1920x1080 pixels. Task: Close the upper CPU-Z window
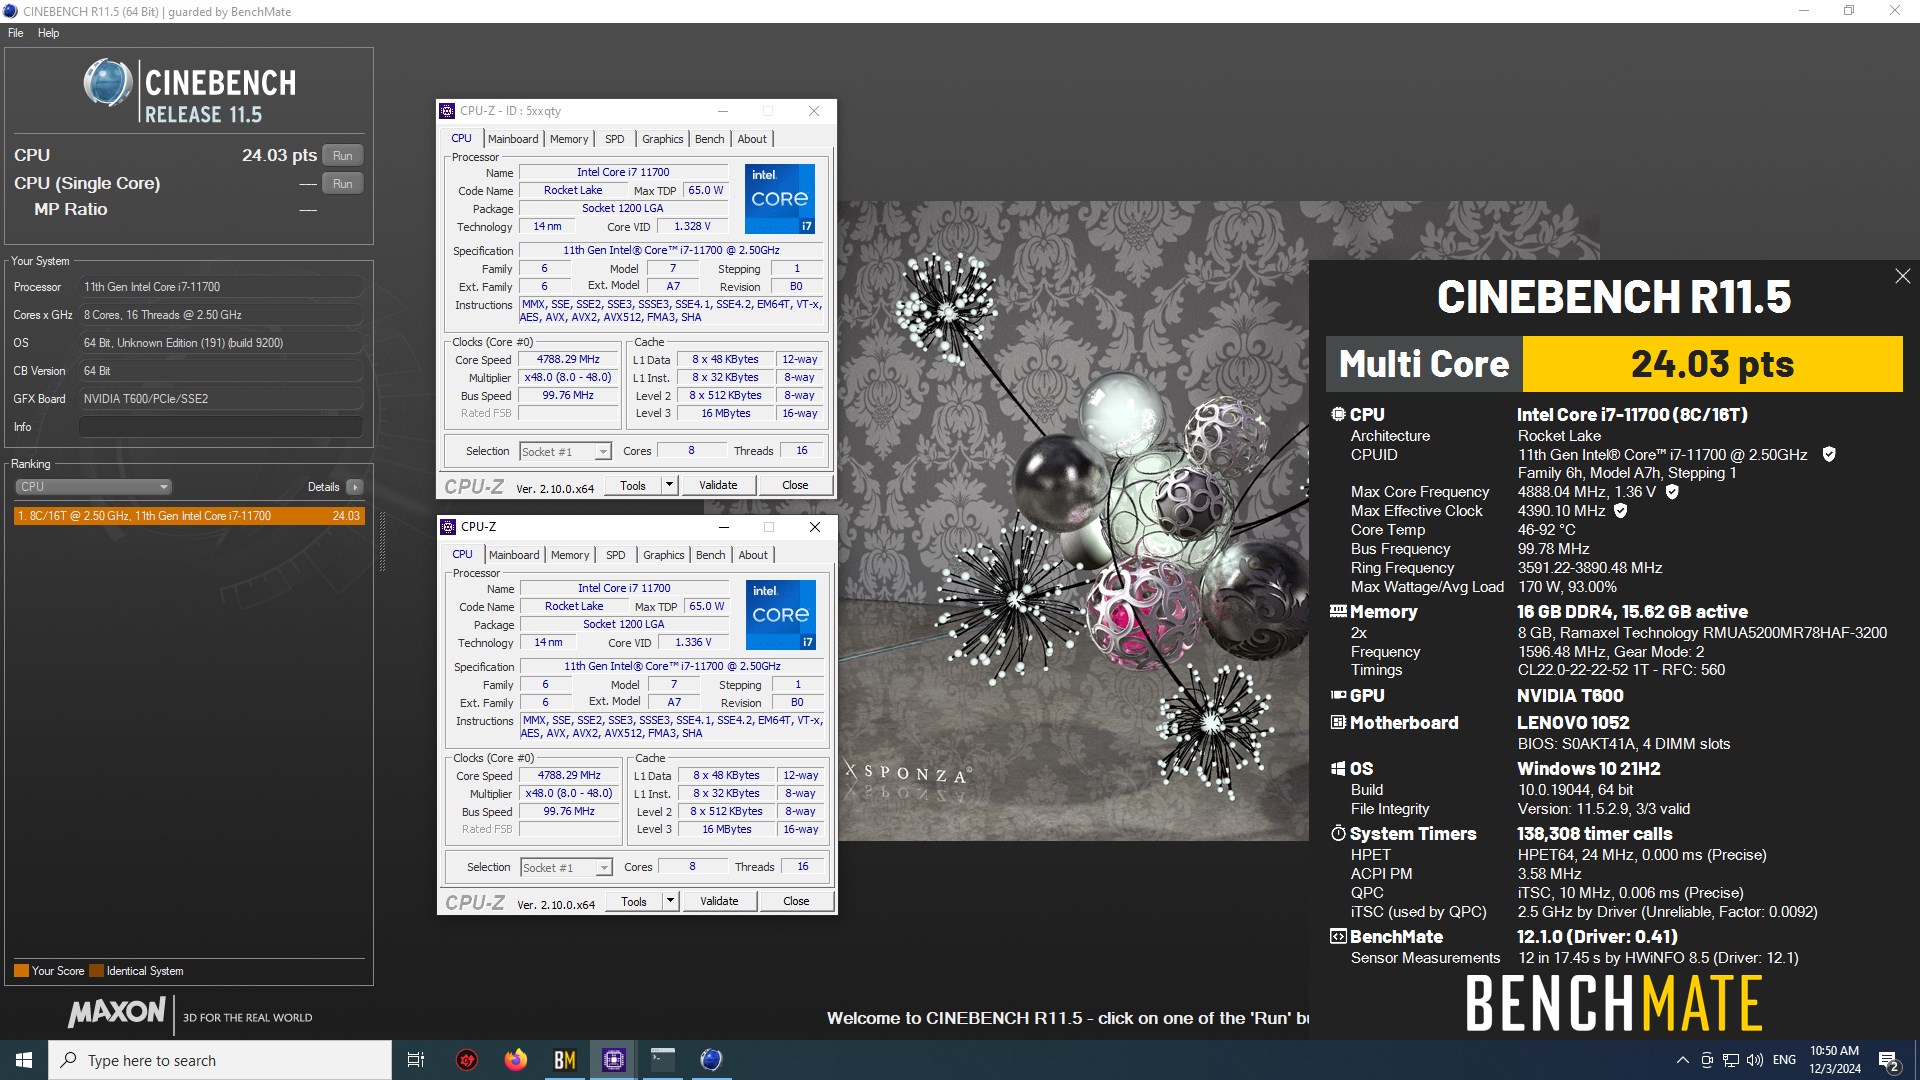(x=814, y=111)
